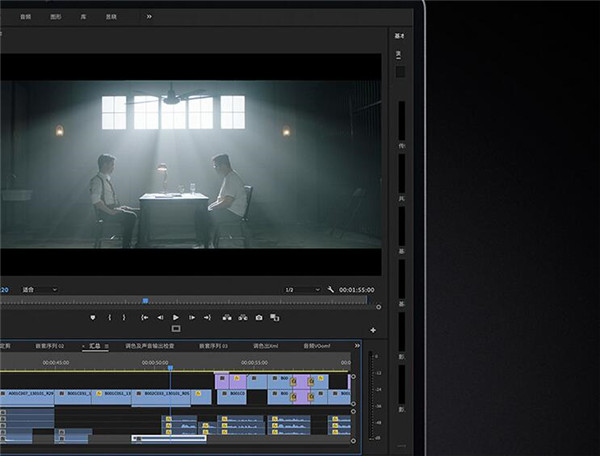600x456 pixels.
Task: Open the 嵌套序列 03 timeline tab
Action: [213, 346]
